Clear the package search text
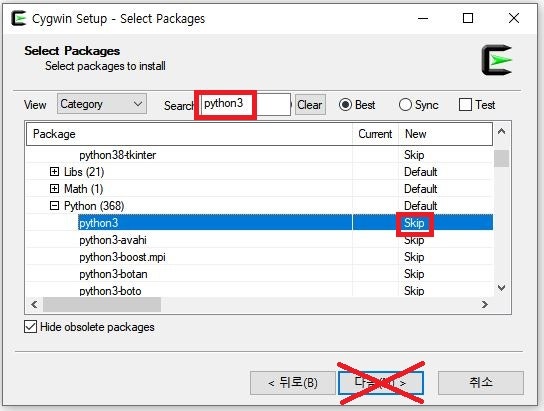This screenshot has width=544, height=411. tap(310, 105)
